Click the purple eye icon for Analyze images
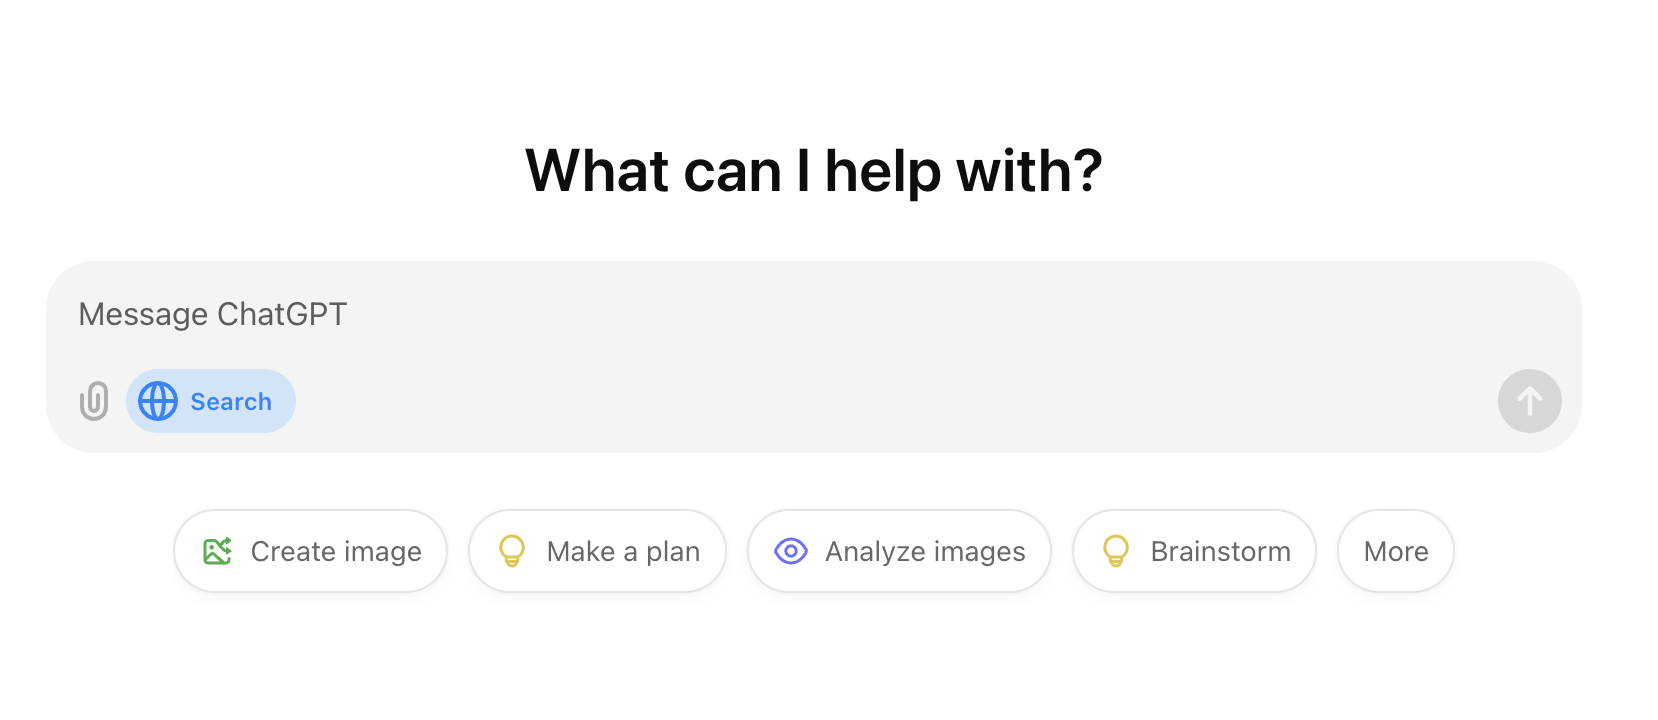 click(791, 551)
